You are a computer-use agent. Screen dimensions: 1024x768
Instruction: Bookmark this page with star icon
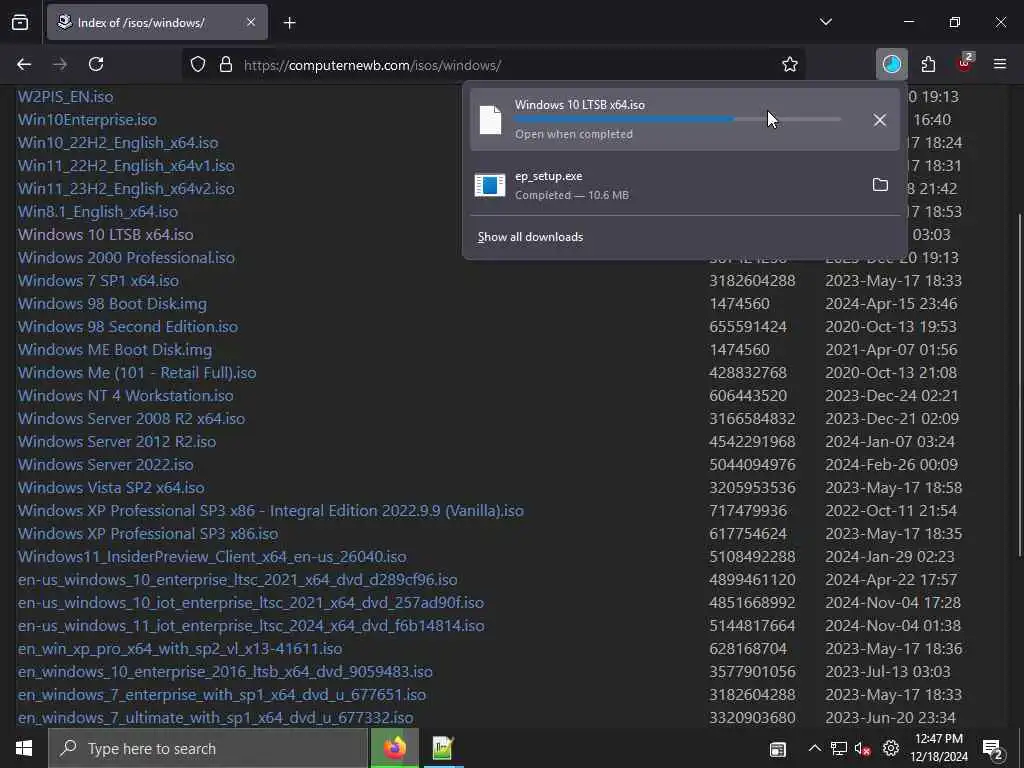[x=790, y=64]
